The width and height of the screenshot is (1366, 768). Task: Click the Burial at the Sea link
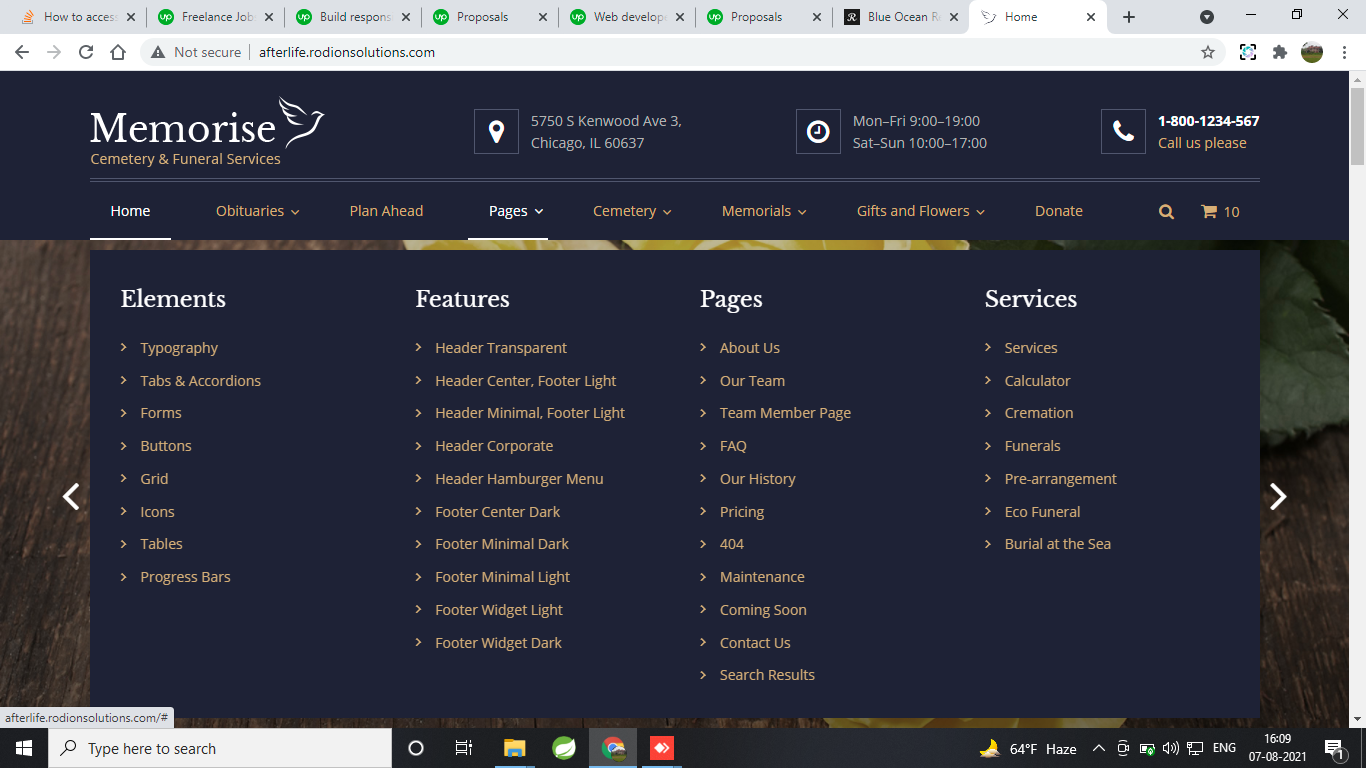[x=1058, y=544]
